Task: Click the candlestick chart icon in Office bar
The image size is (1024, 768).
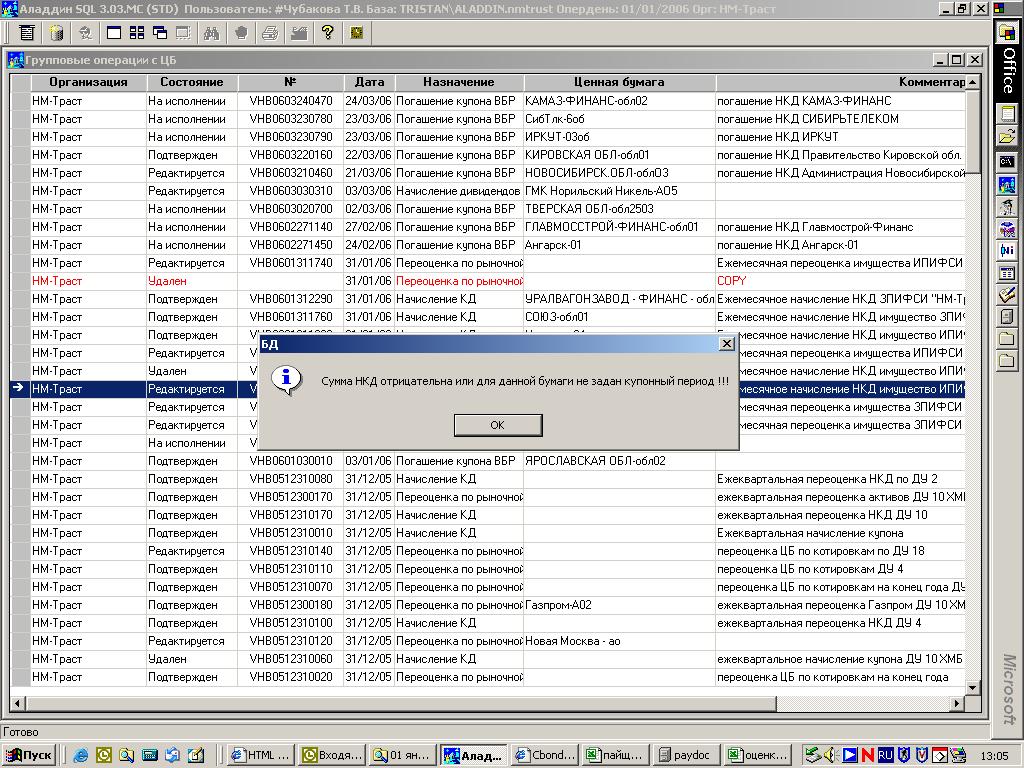Action: 1007,250
